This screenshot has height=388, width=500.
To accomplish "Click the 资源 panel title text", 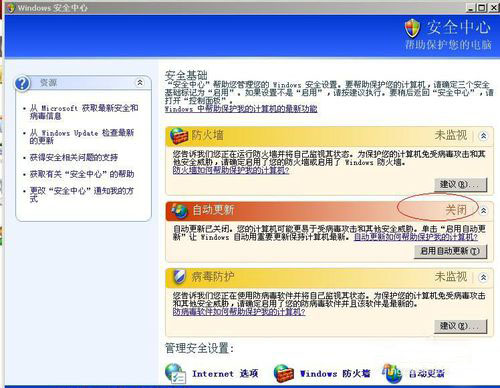I will [48, 83].
